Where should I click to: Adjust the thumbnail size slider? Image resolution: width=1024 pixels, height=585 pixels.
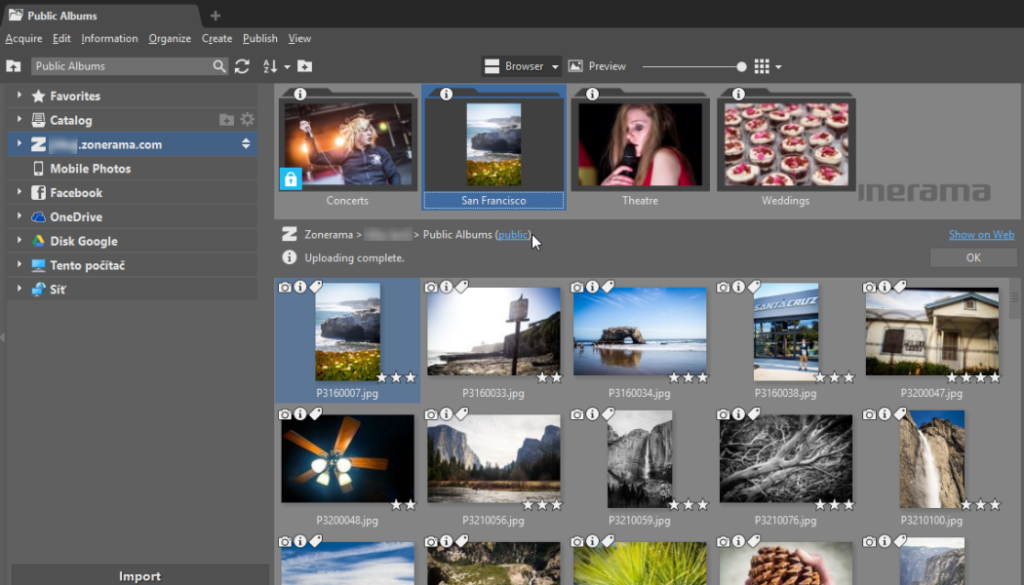(x=741, y=66)
